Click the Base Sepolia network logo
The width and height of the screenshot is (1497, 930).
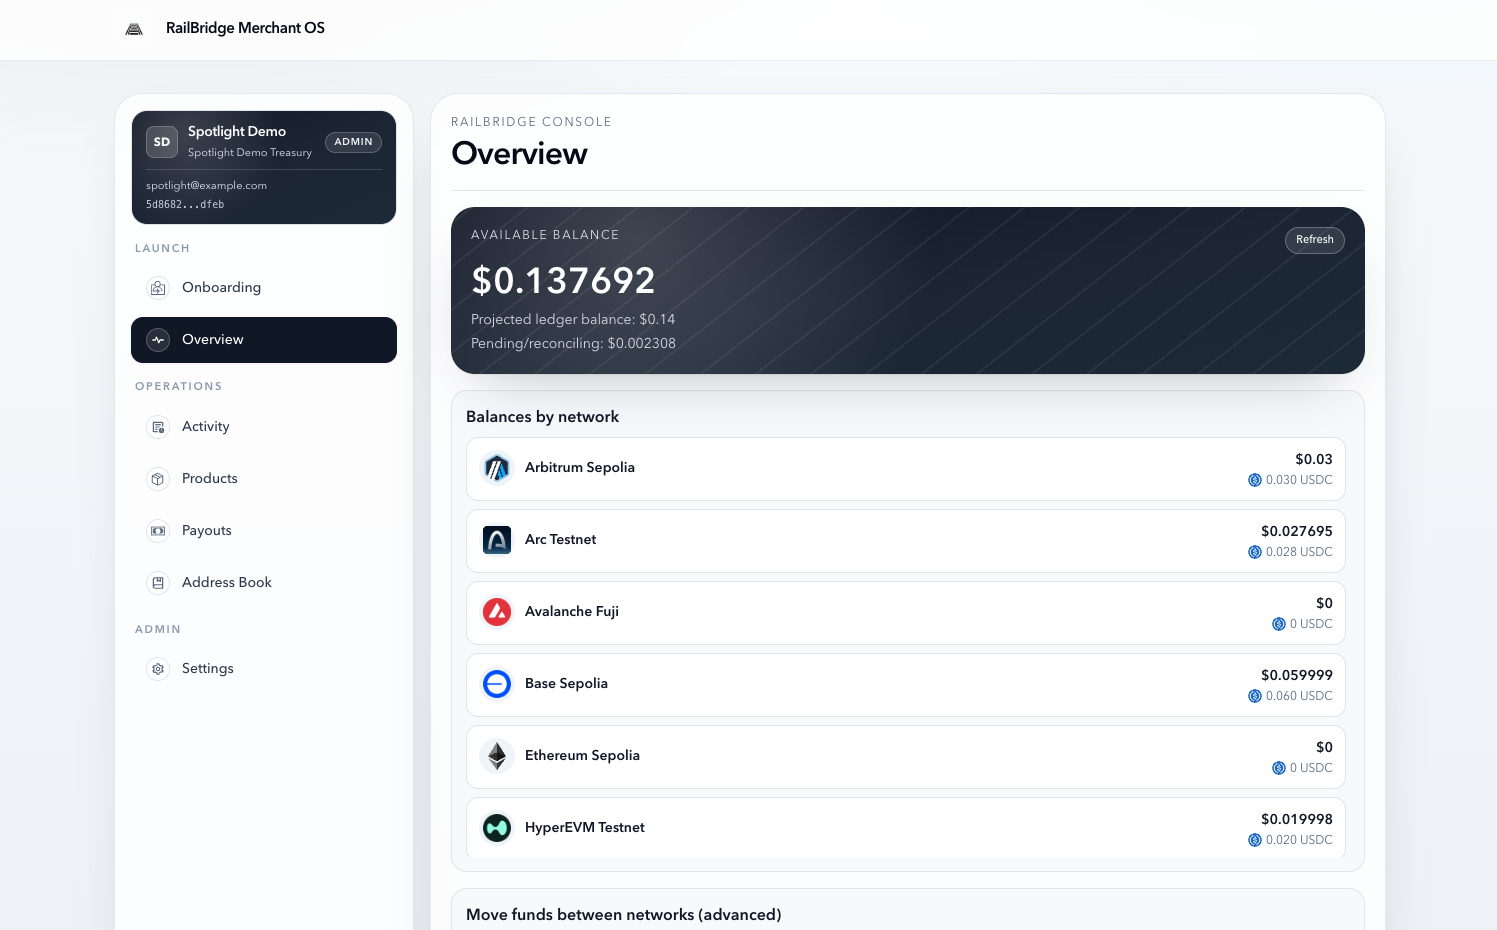click(497, 684)
